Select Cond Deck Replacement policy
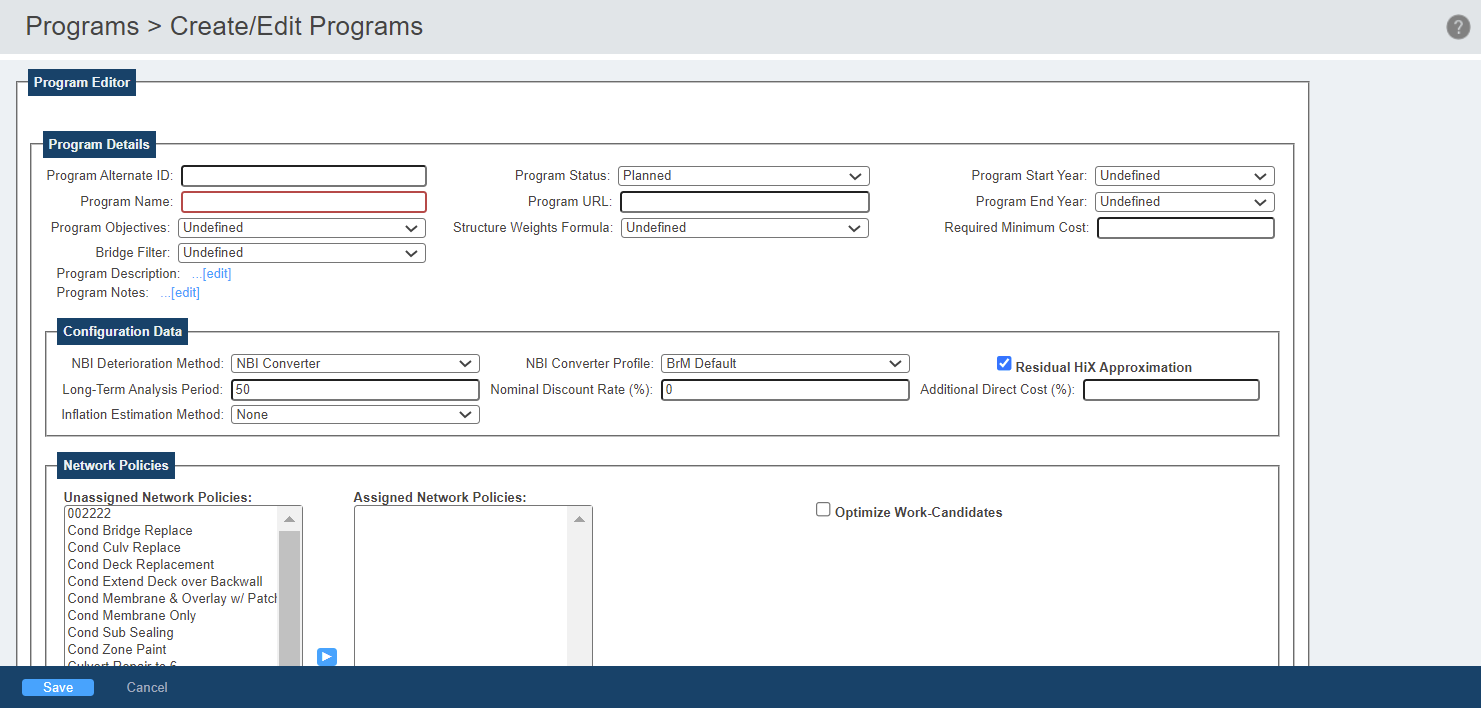The height and width of the screenshot is (708, 1481). (x=171, y=565)
